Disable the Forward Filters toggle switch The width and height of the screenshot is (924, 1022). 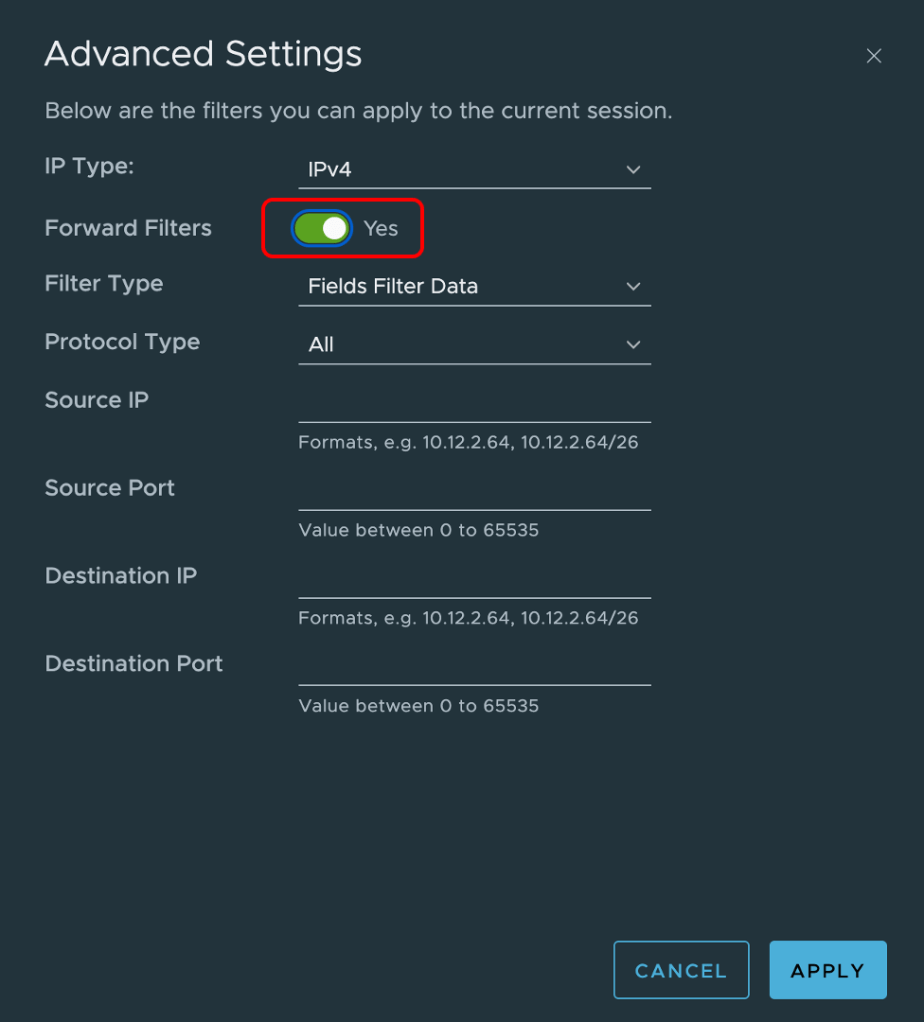coord(322,228)
